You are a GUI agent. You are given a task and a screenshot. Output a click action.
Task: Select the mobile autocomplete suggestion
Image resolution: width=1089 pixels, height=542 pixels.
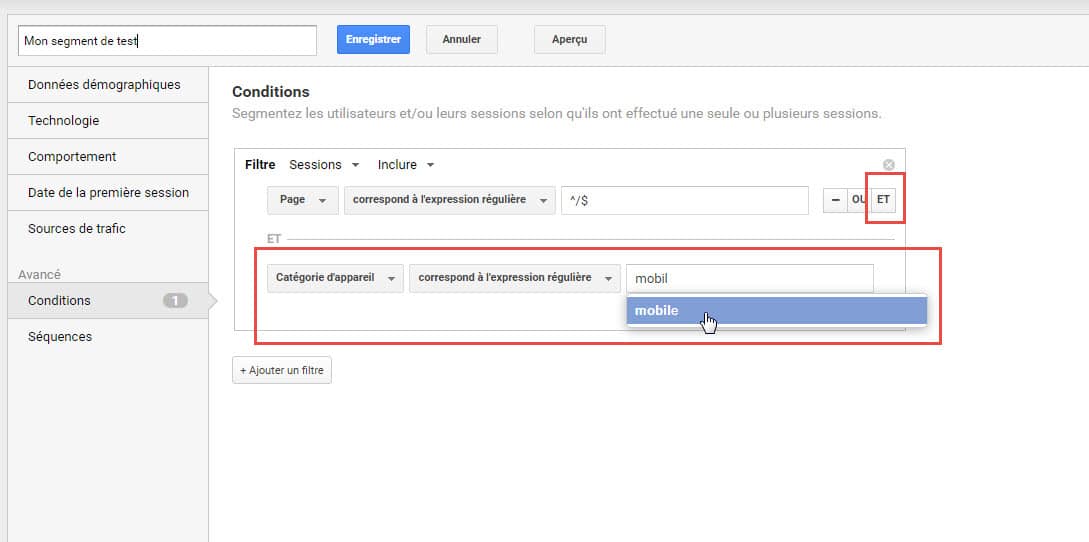tap(776, 311)
